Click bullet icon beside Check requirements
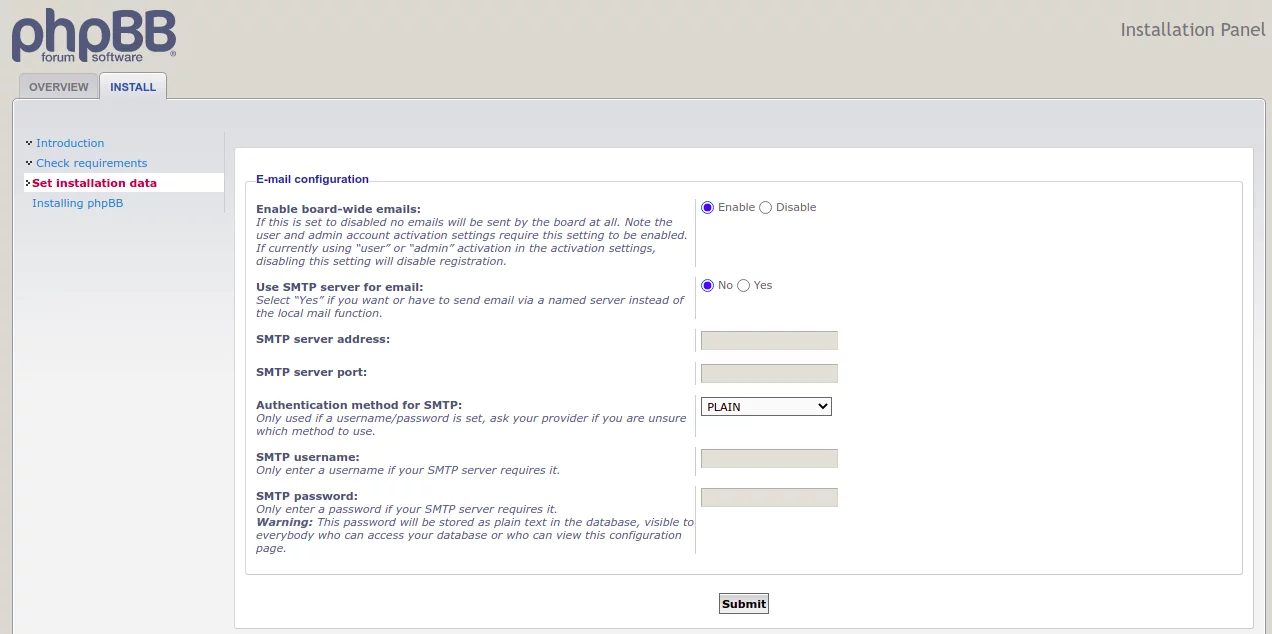Image resolution: width=1272 pixels, height=634 pixels. [29, 162]
